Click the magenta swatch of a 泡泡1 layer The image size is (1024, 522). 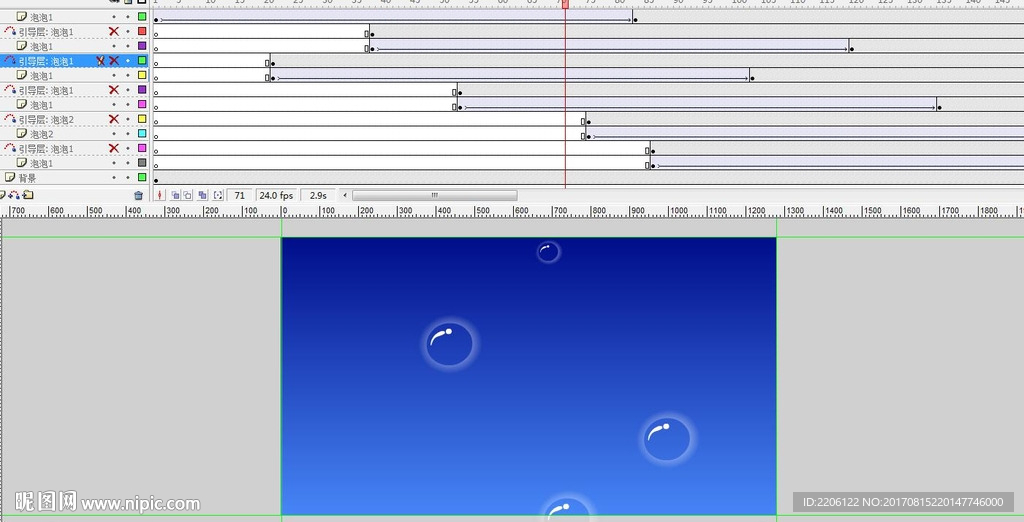(142, 104)
